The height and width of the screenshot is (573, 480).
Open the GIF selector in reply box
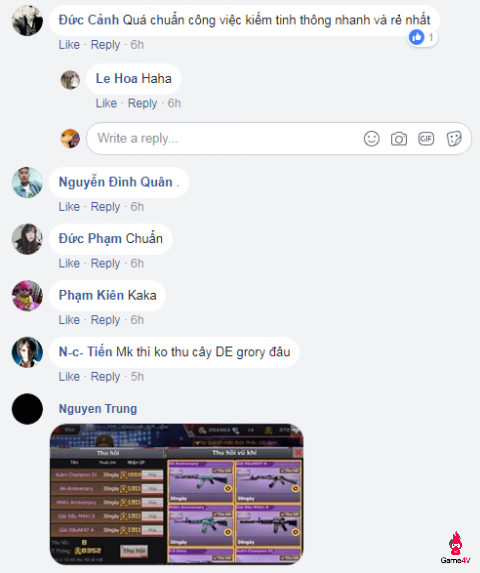pyautogui.click(x=426, y=138)
